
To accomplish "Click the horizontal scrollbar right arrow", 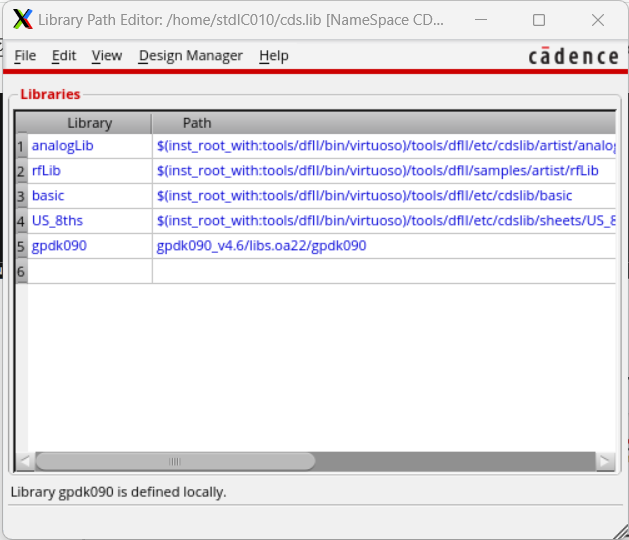I will pos(605,461).
